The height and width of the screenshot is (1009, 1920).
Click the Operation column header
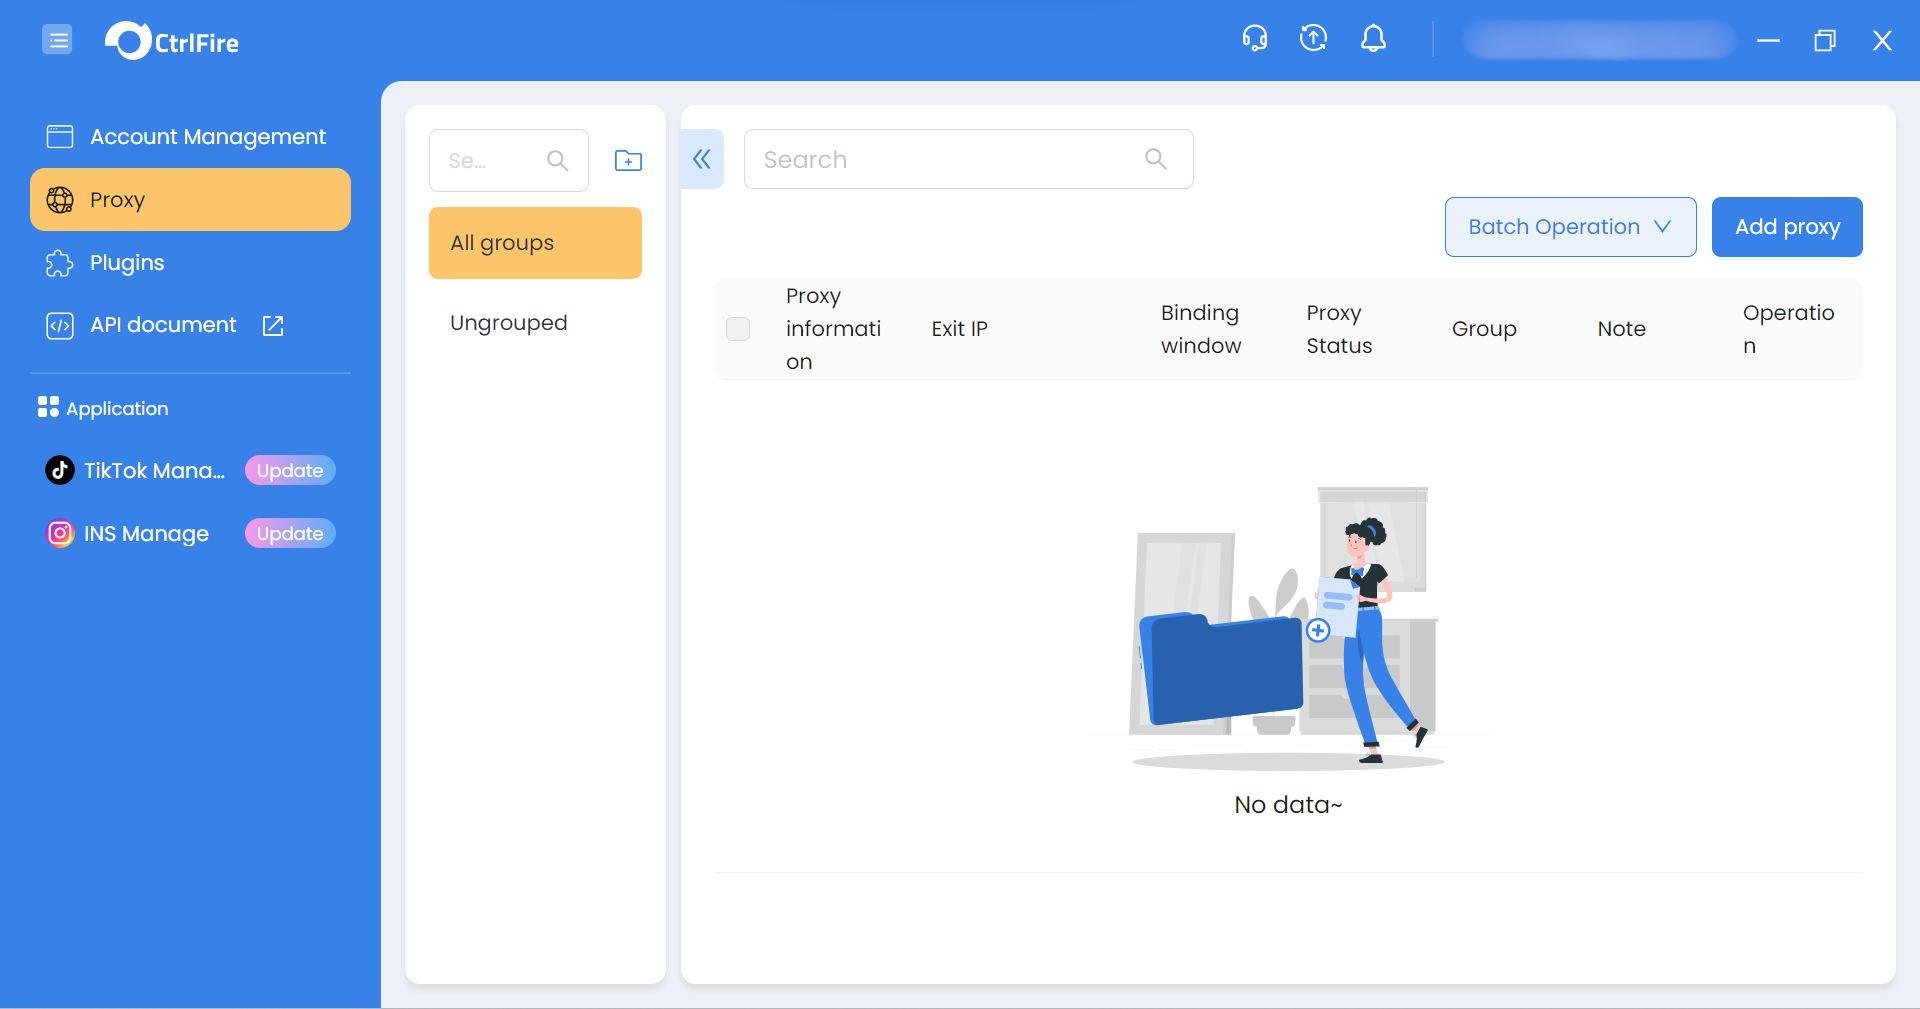click(1788, 329)
